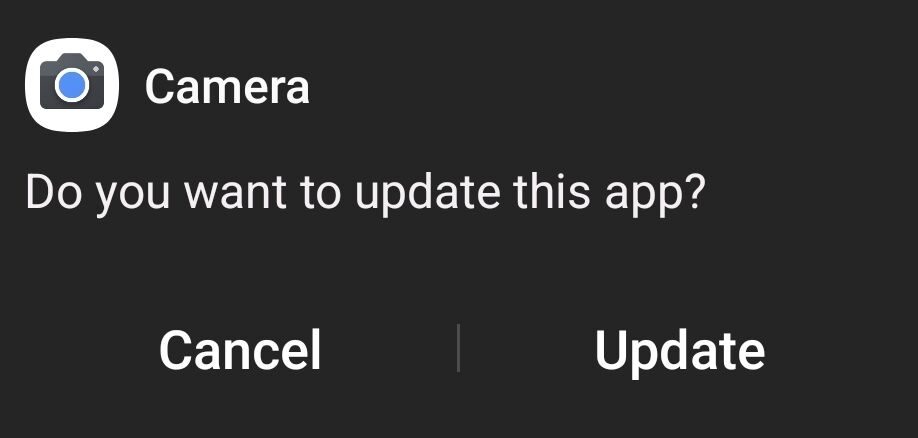Click the Camera app name label

227,87
